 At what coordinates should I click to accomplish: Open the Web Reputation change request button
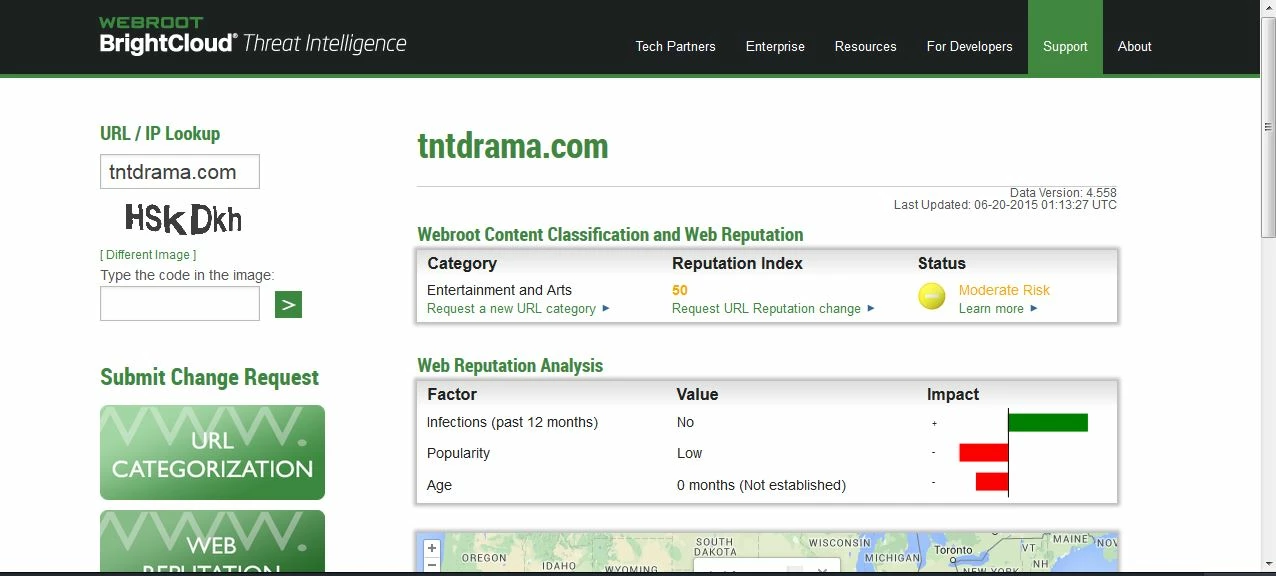pyautogui.click(x=212, y=542)
